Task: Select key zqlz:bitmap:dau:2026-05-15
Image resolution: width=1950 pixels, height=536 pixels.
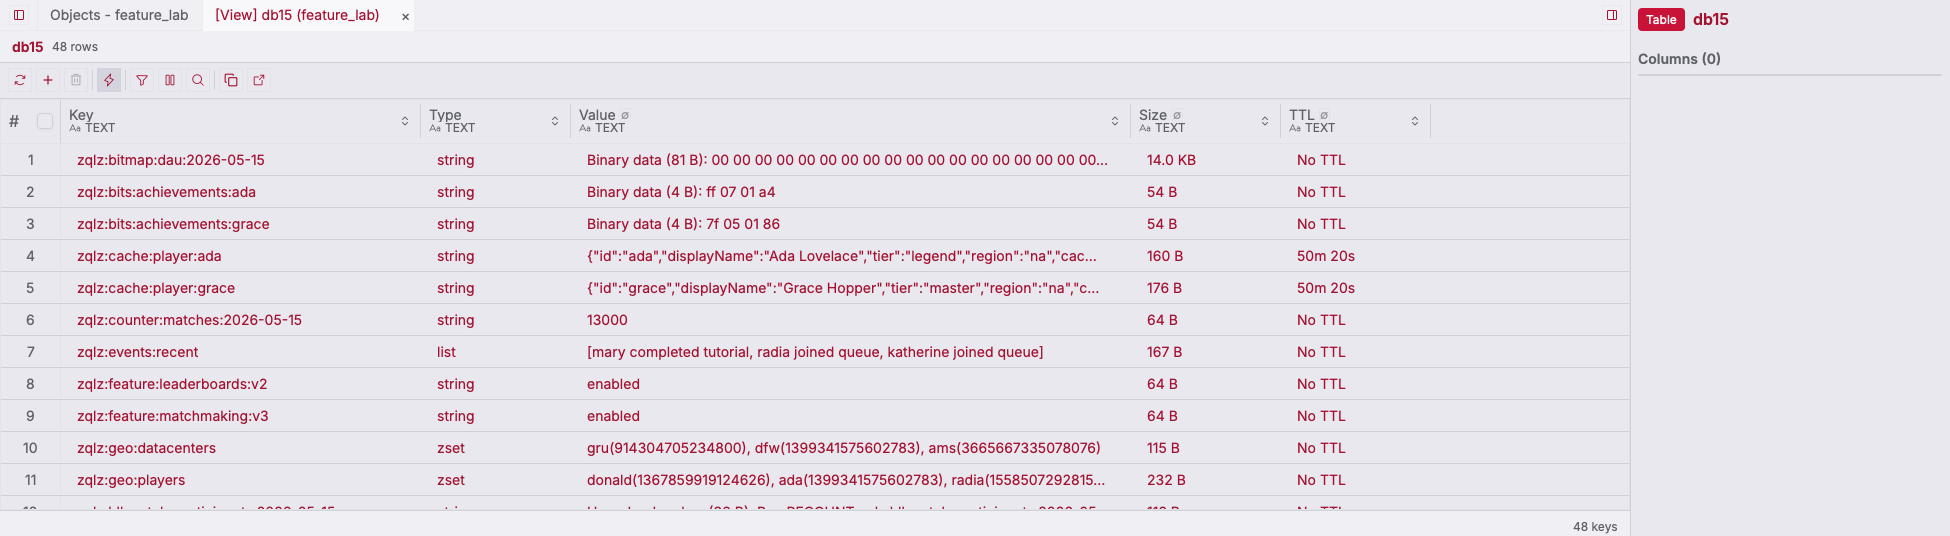Action: [171, 160]
